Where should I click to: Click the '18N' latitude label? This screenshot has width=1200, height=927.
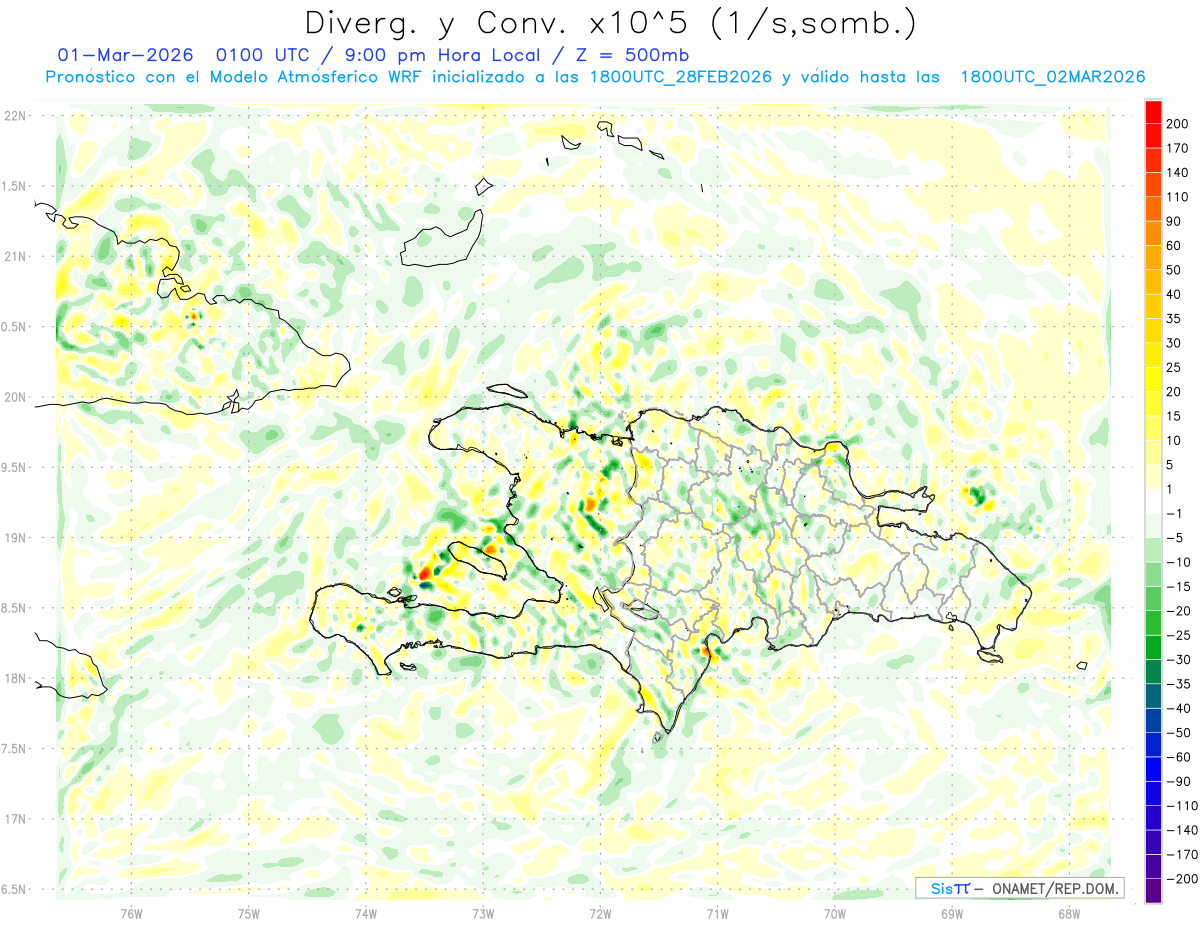click(15, 678)
